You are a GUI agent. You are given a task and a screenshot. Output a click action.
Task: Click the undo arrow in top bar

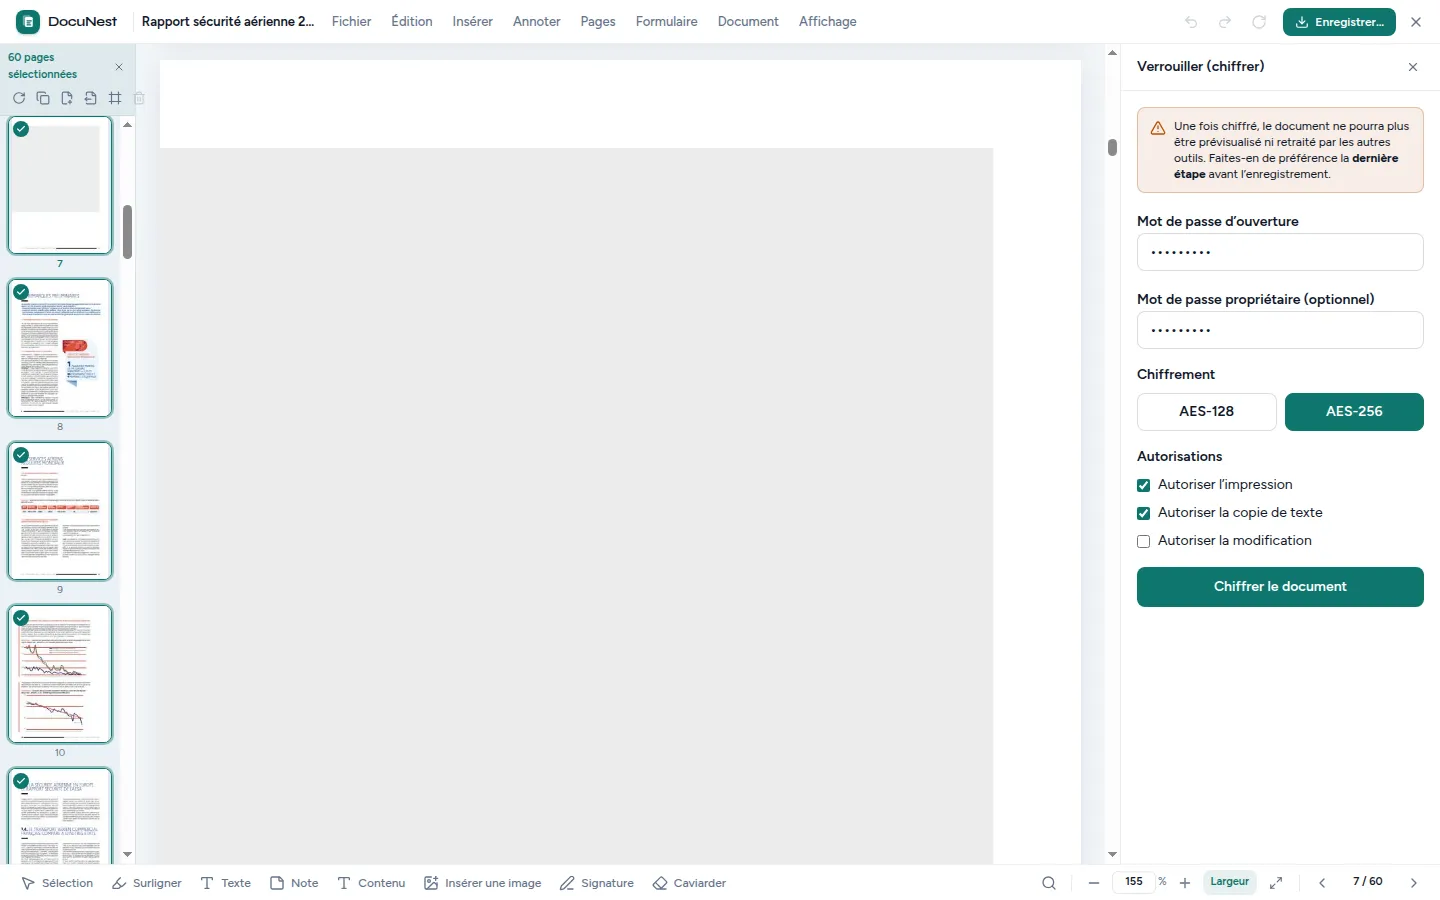pyautogui.click(x=1191, y=22)
